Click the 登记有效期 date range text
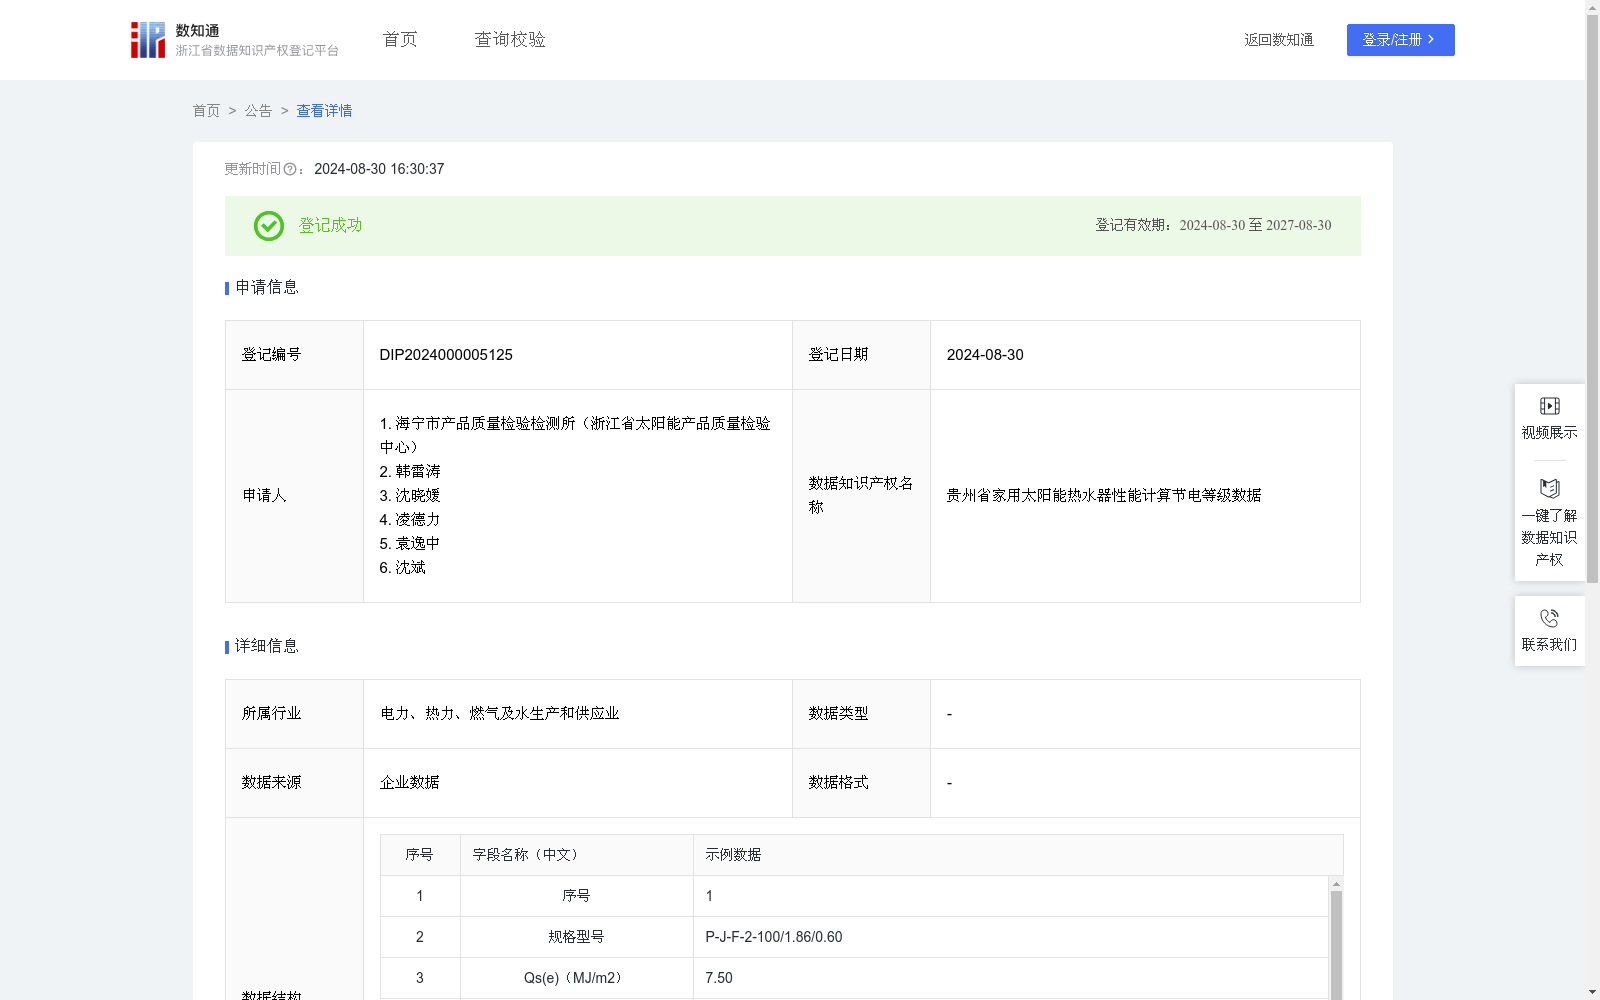The width and height of the screenshot is (1600, 1000). [1213, 226]
